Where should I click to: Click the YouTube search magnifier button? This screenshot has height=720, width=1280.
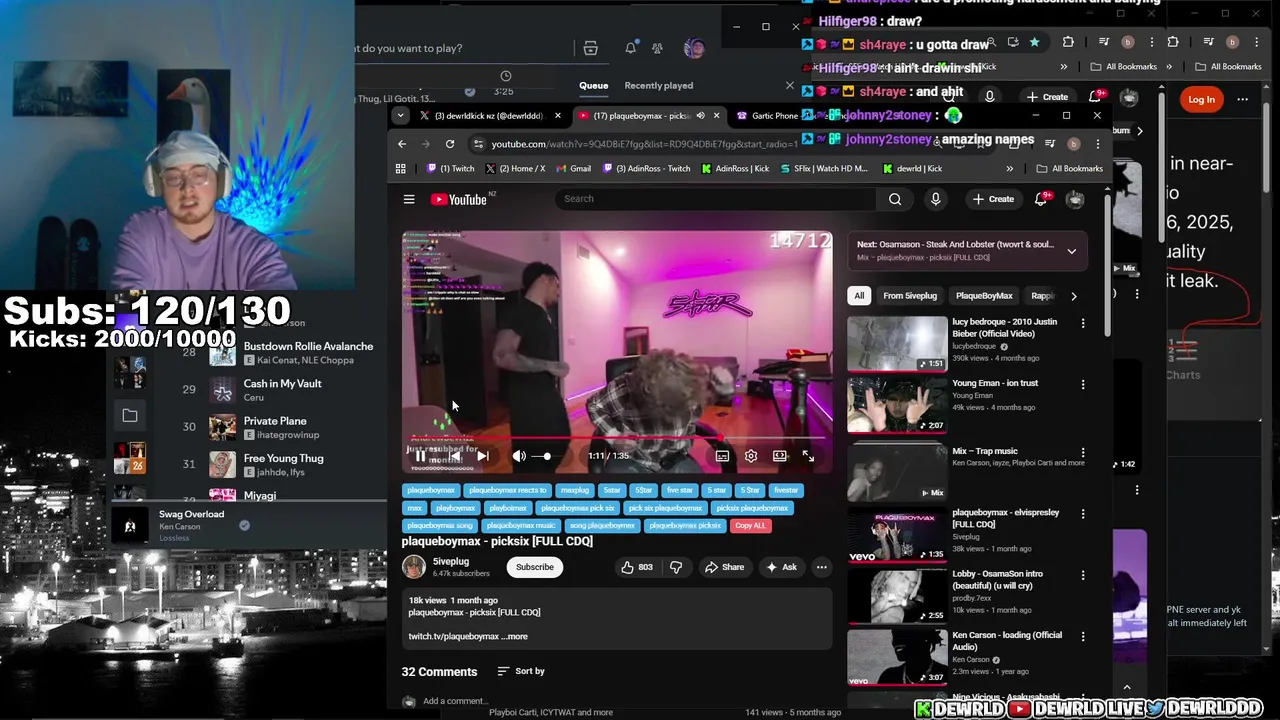click(x=895, y=199)
